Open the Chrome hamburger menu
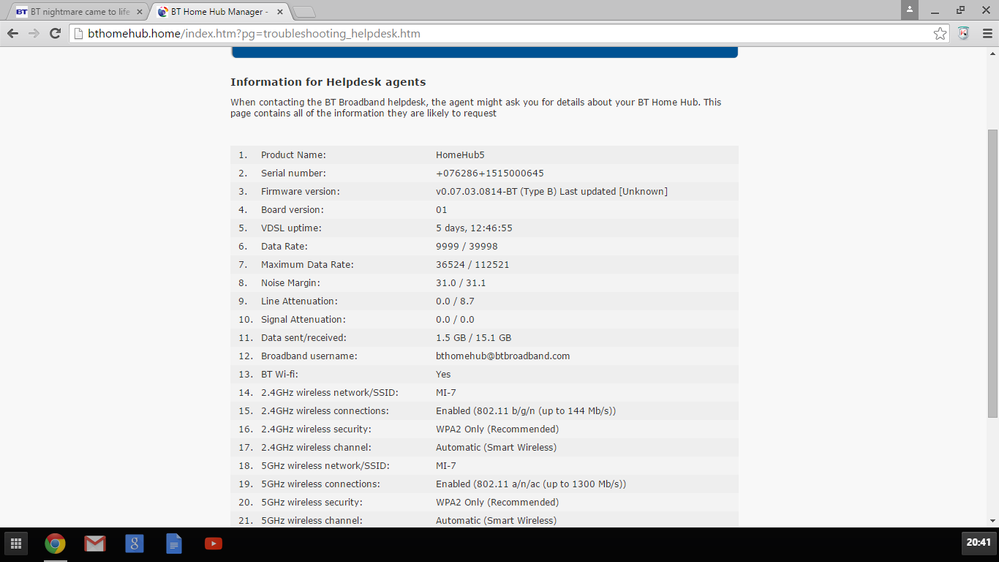The height and width of the screenshot is (562, 999). click(x=987, y=34)
